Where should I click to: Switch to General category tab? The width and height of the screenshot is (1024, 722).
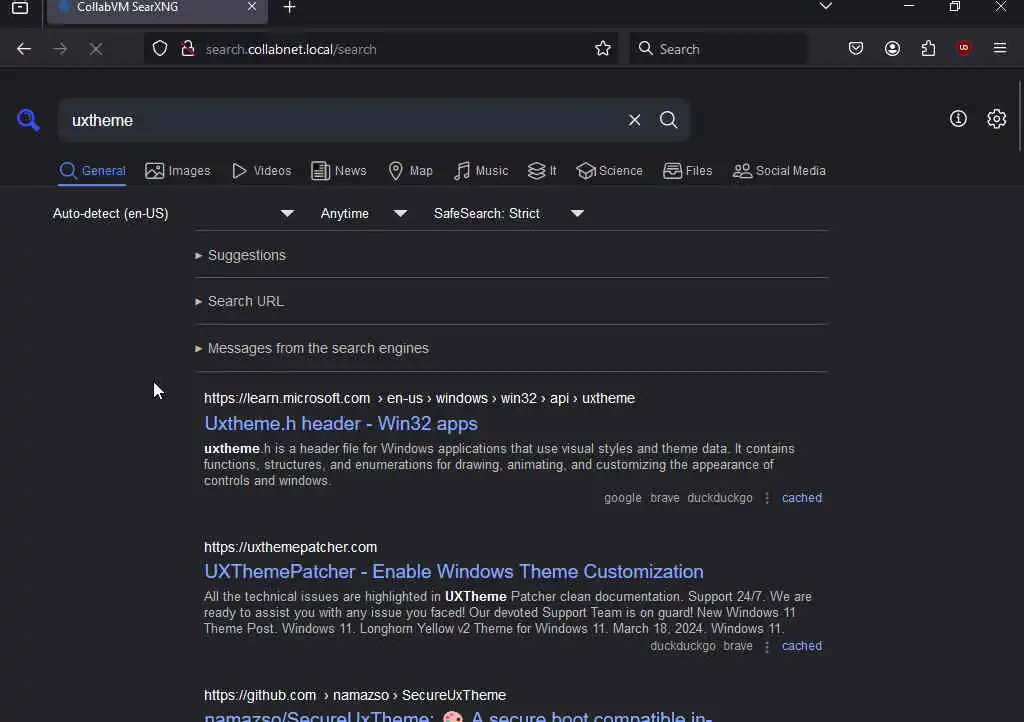pos(92,171)
